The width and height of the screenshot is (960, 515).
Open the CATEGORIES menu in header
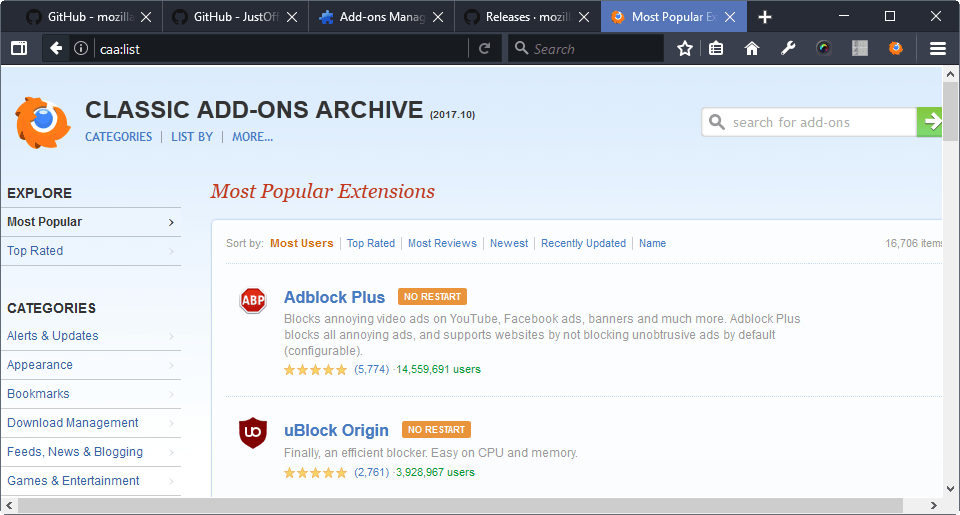(118, 137)
